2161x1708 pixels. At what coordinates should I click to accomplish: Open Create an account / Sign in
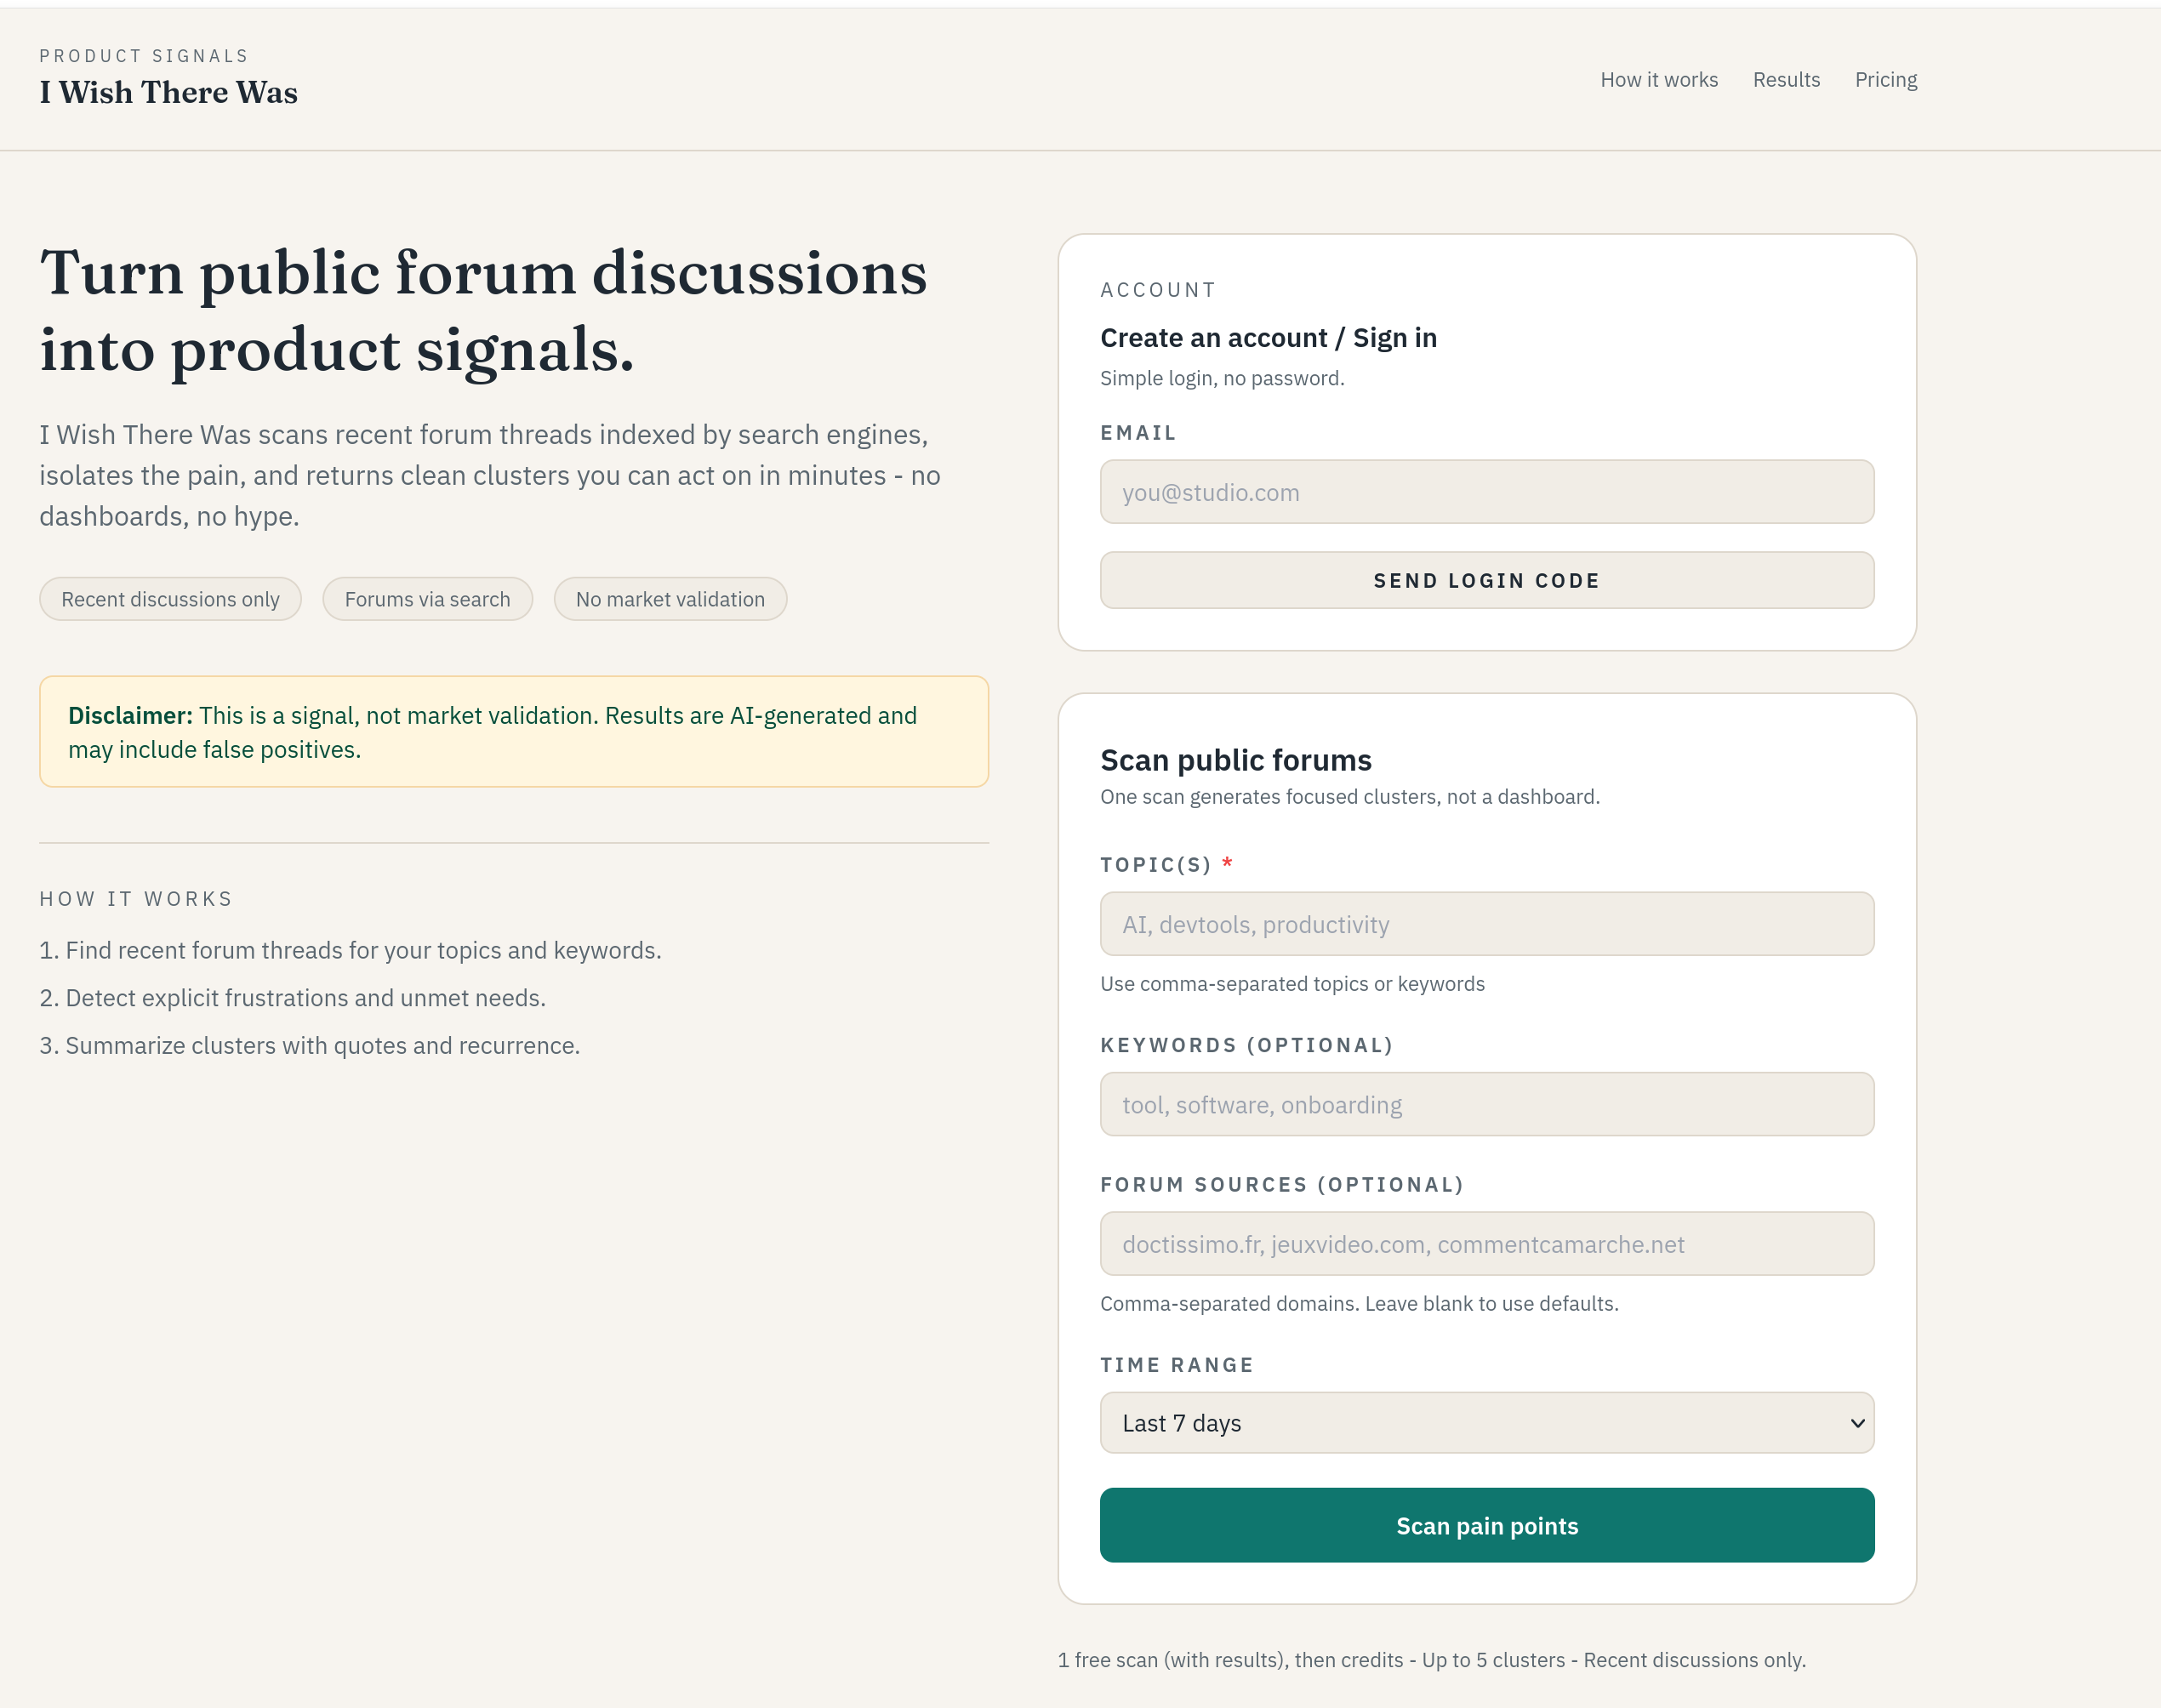point(1268,337)
